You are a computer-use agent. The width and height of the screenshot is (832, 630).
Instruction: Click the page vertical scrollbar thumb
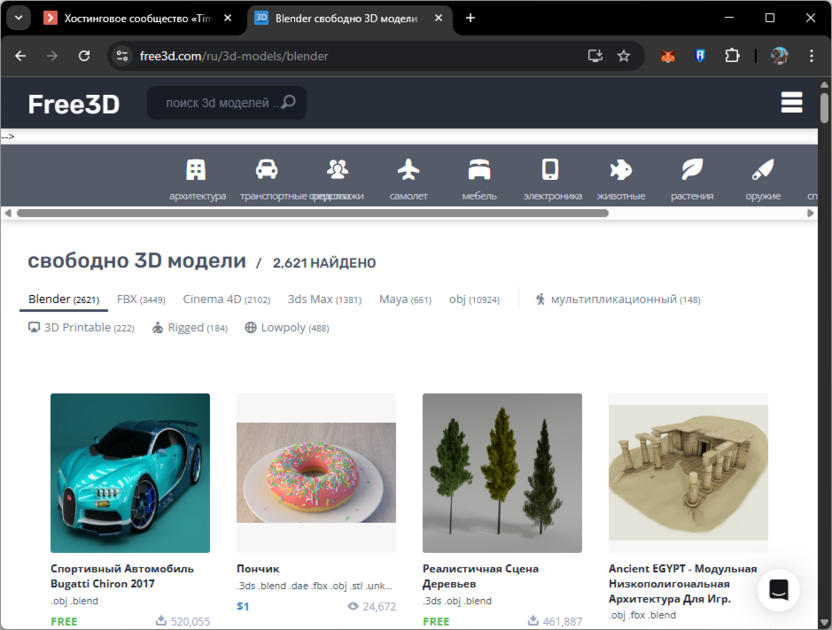(x=824, y=108)
